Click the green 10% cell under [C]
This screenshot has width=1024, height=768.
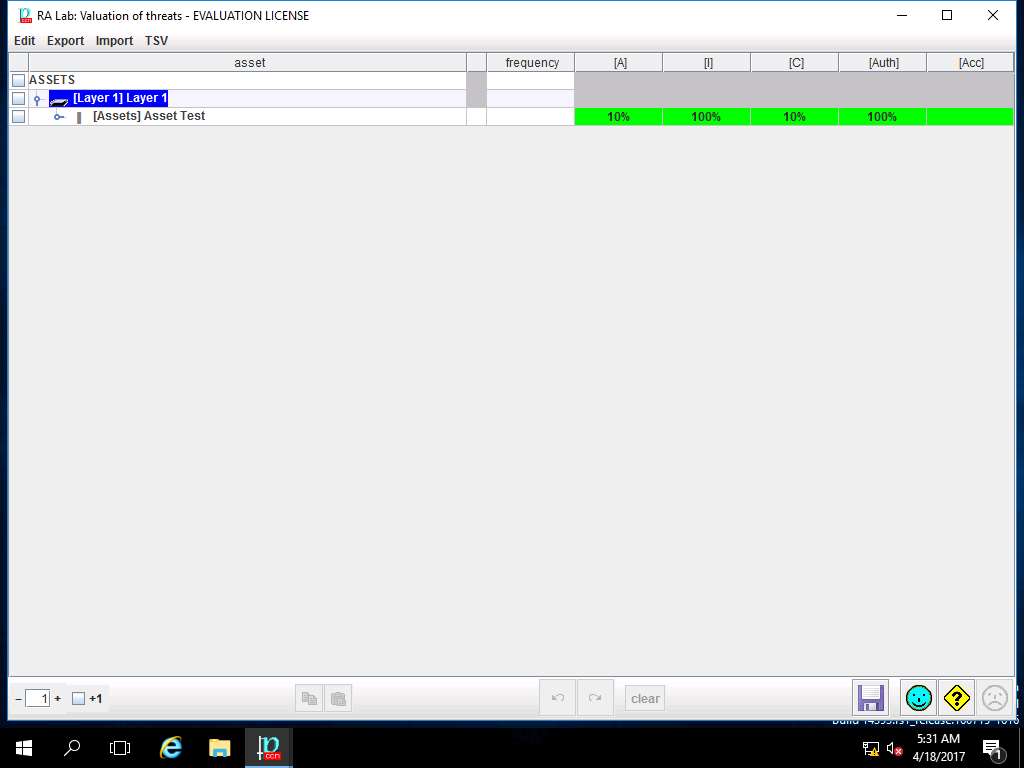[795, 117]
